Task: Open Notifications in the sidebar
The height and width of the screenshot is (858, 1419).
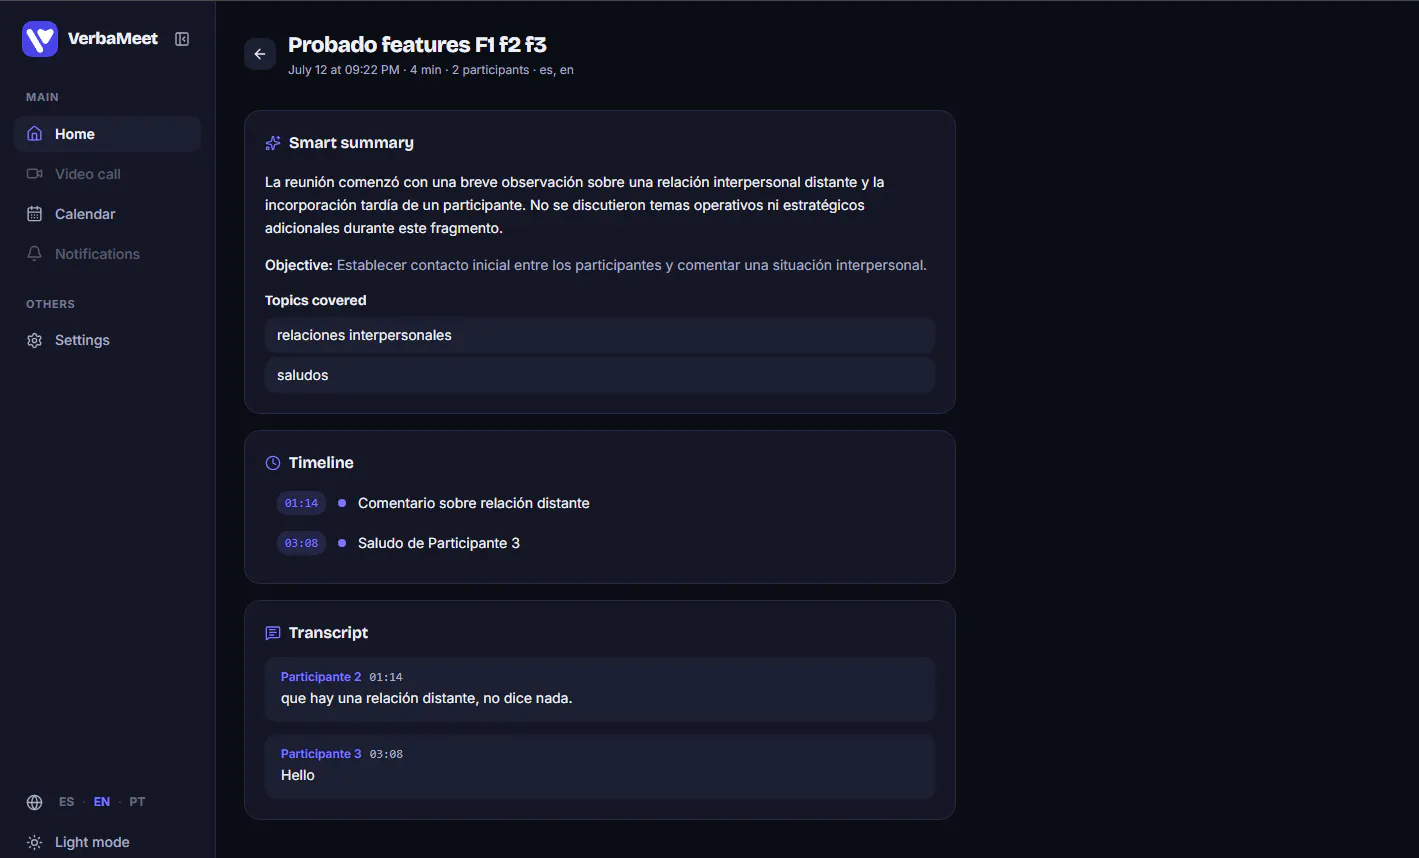Action: click(x=107, y=254)
